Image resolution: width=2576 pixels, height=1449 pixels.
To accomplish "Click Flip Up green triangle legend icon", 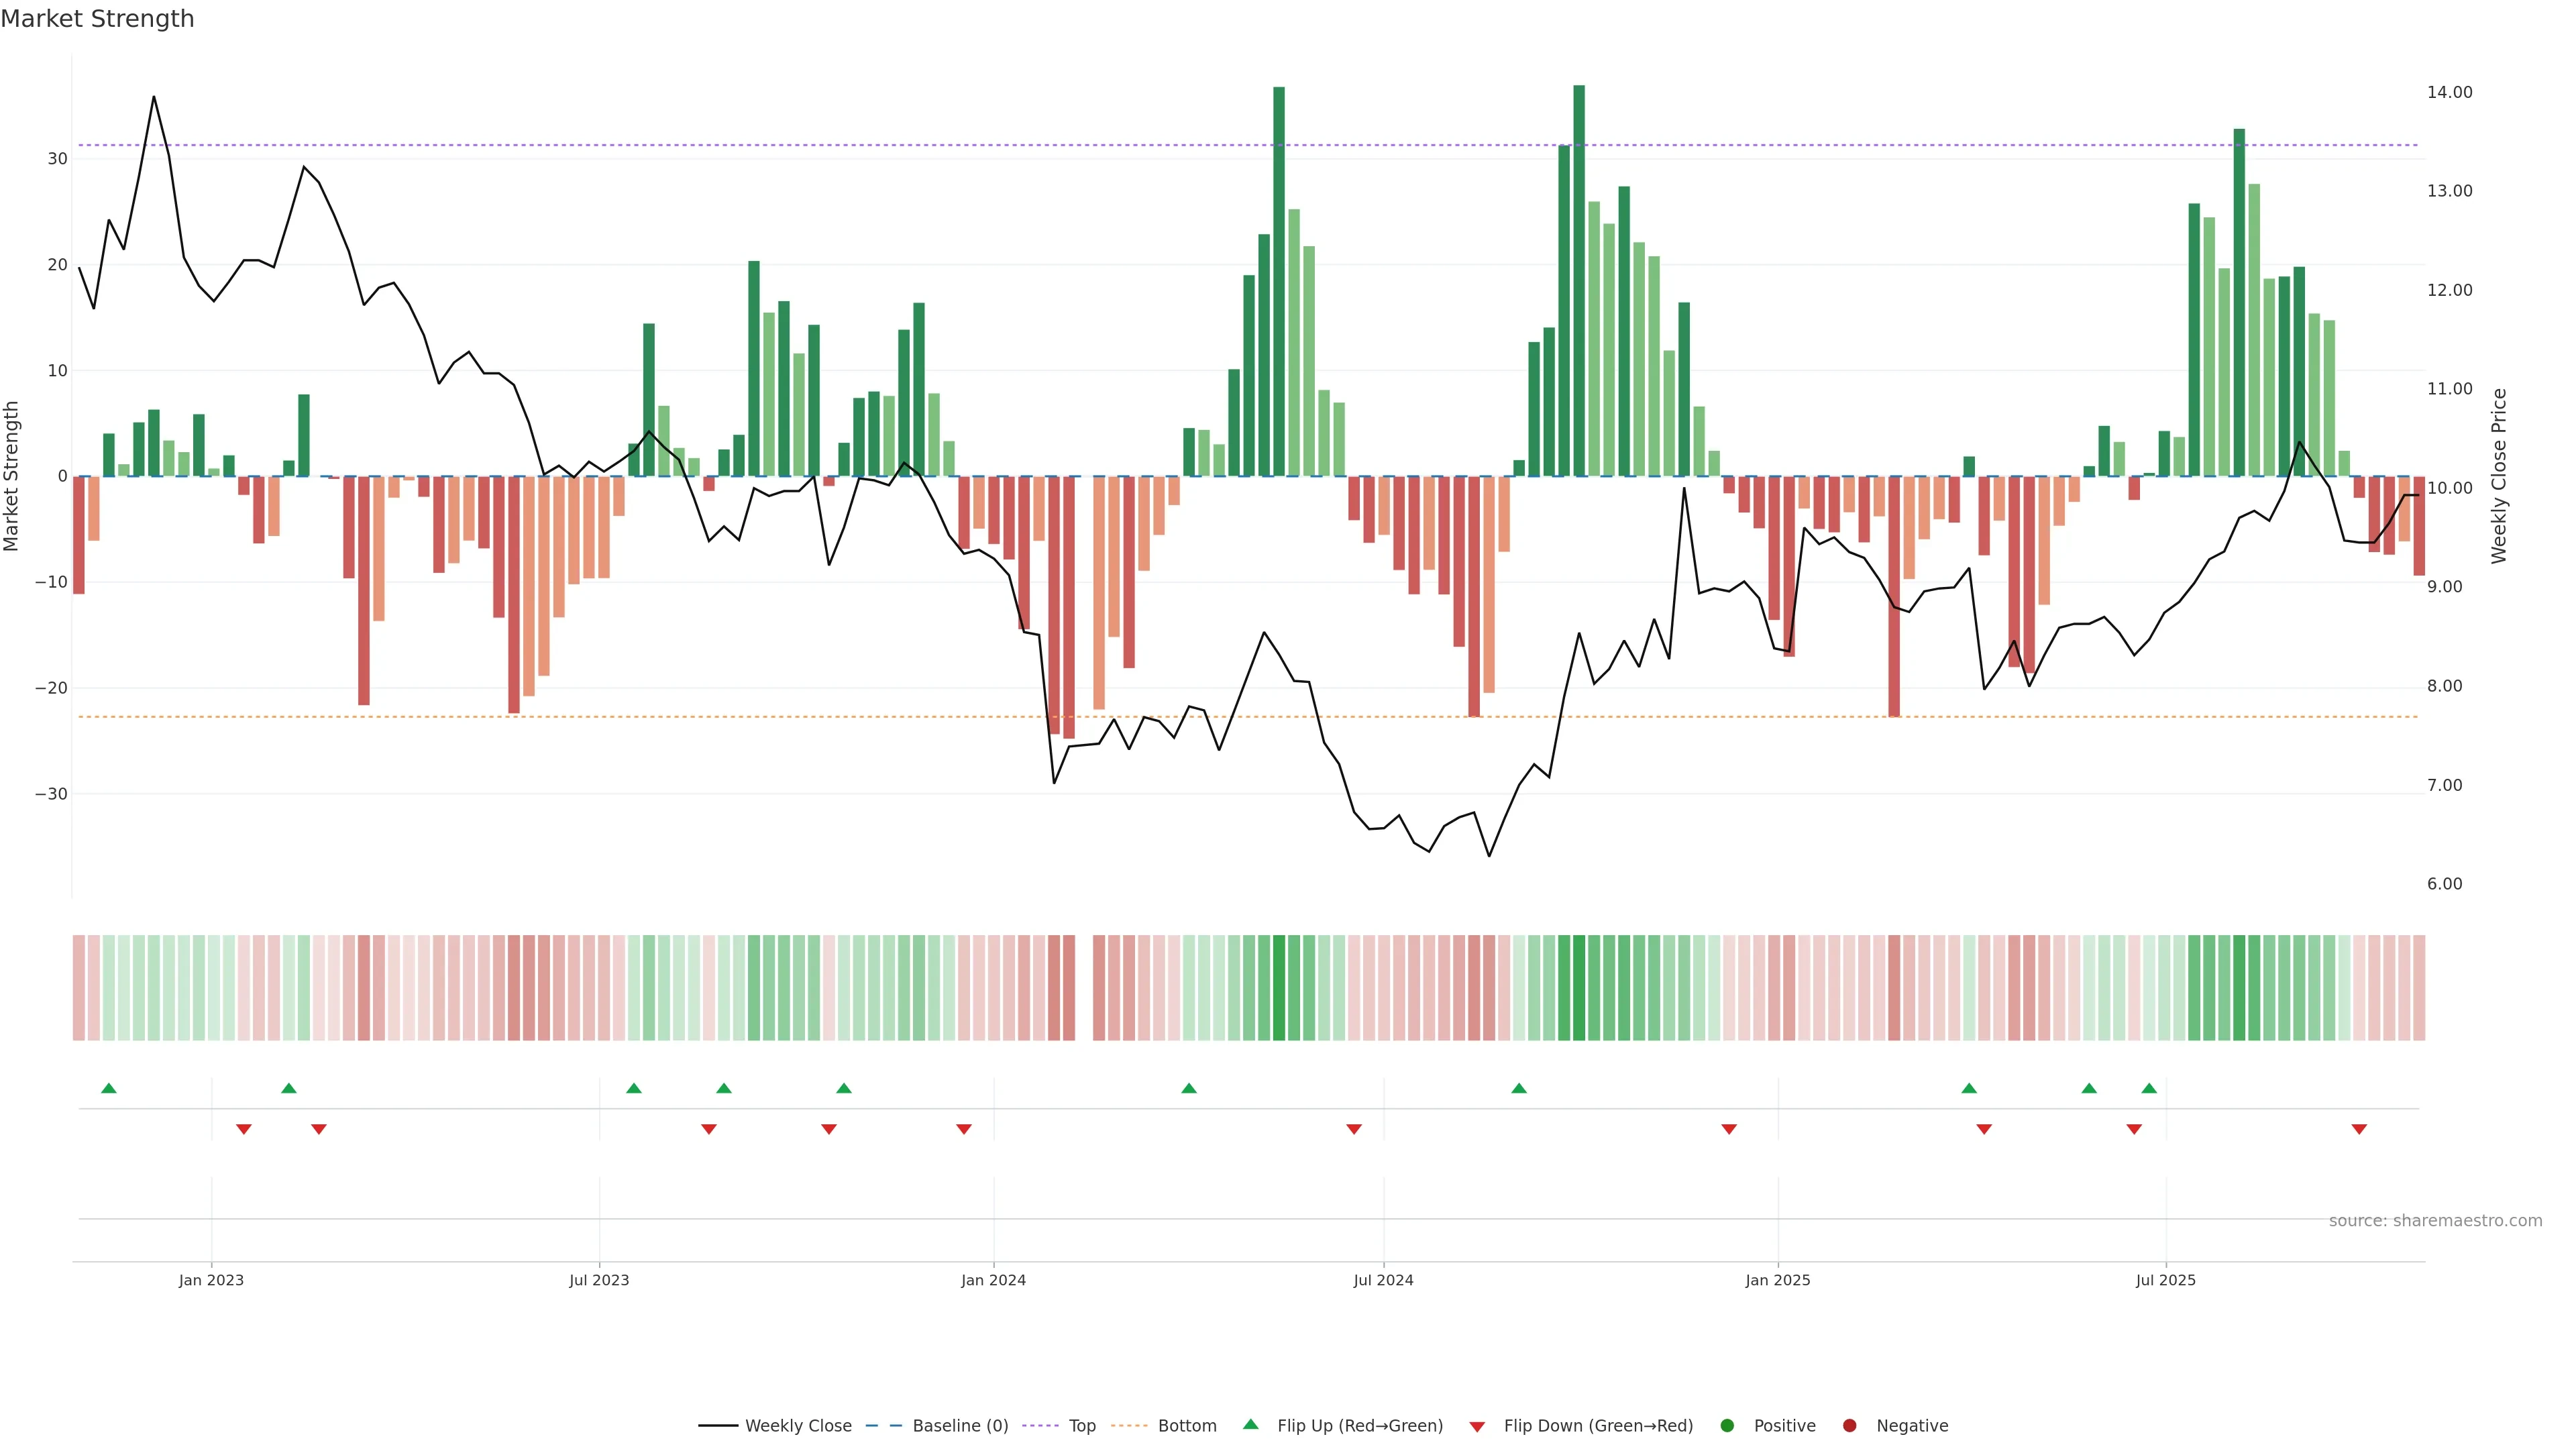I will (1250, 1424).
